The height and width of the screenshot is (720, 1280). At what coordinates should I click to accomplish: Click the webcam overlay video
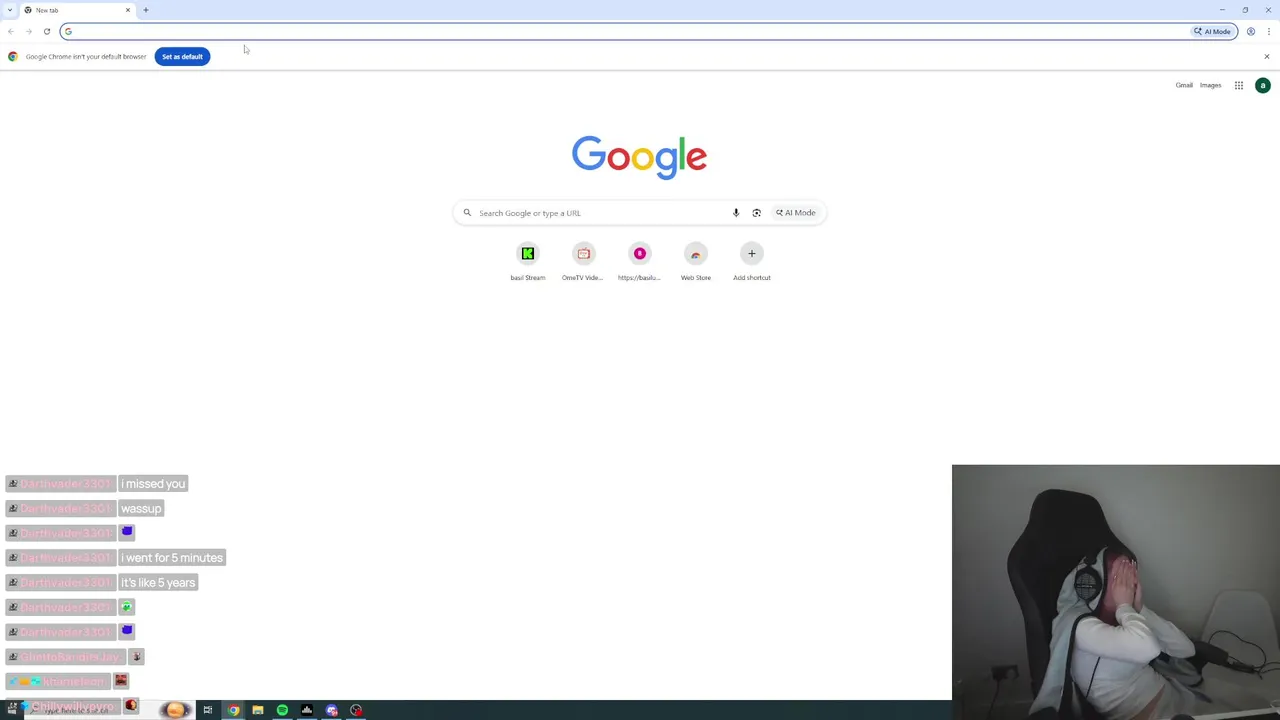tap(1115, 592)
